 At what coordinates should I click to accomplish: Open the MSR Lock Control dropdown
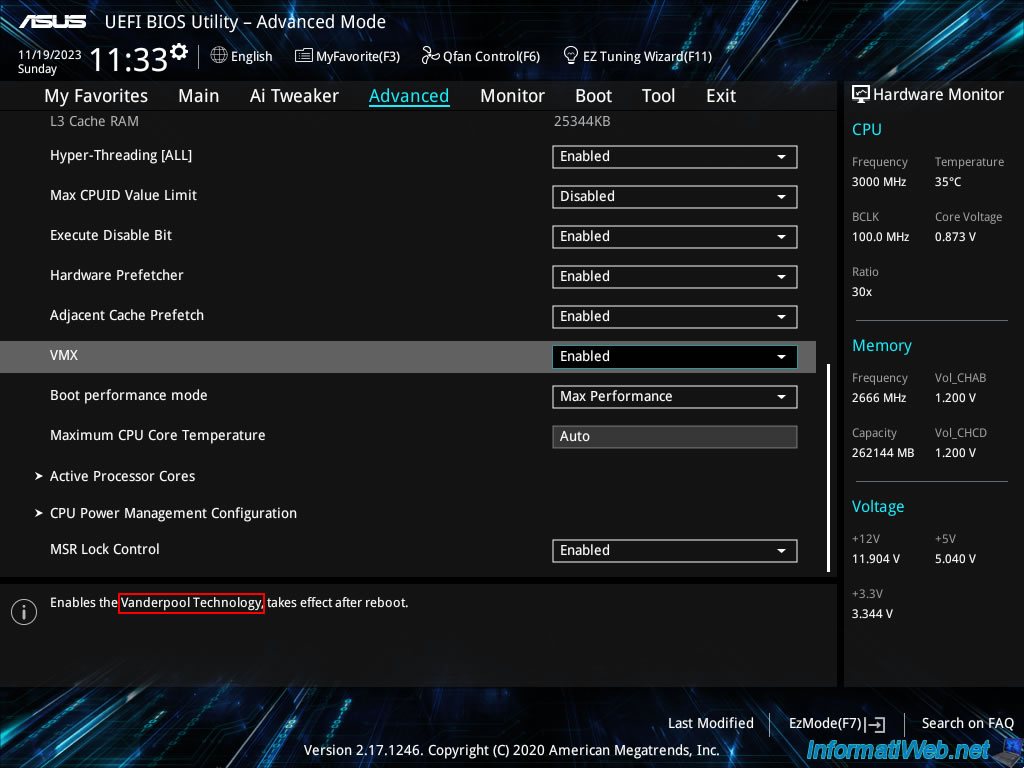coord(674,550)
